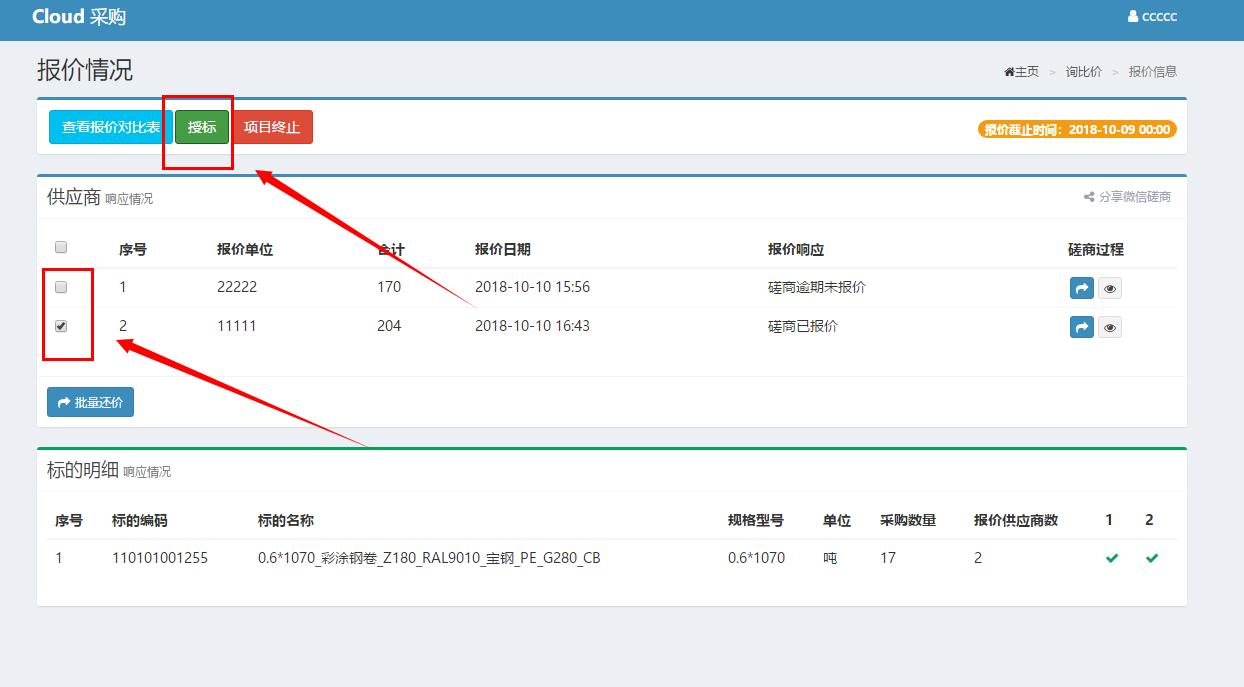The image size is (1244, 687).
Task: Open user profile ccccc in header
Action: (1152, 17)
